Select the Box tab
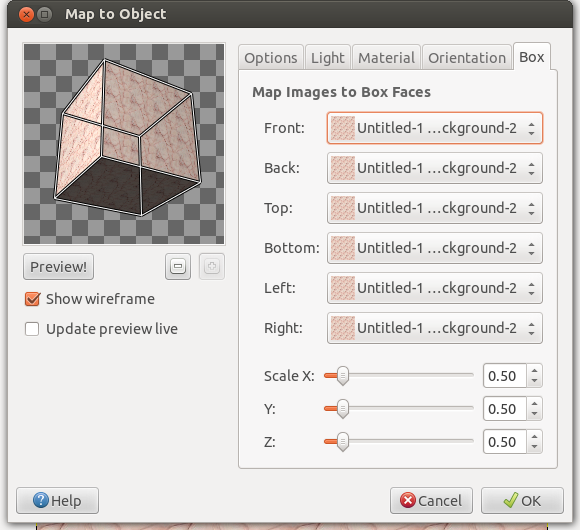Viewport: 580px width, 530px height. point(532,57)
